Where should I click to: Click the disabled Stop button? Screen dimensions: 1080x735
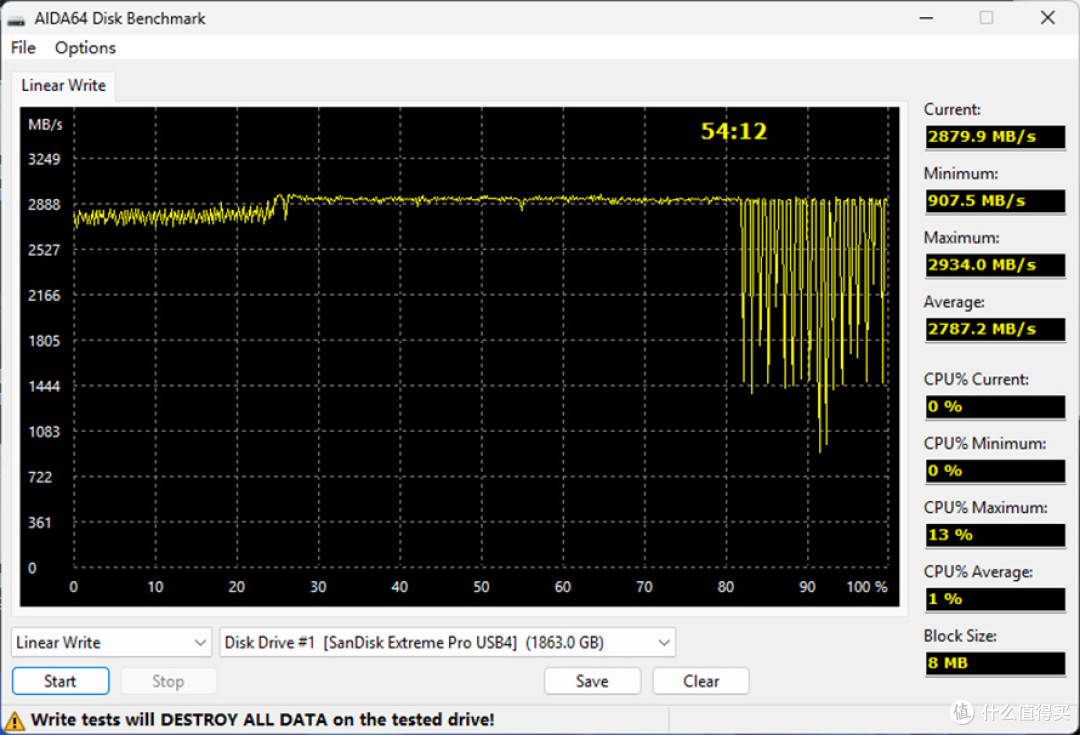click(x=168, y=681)
